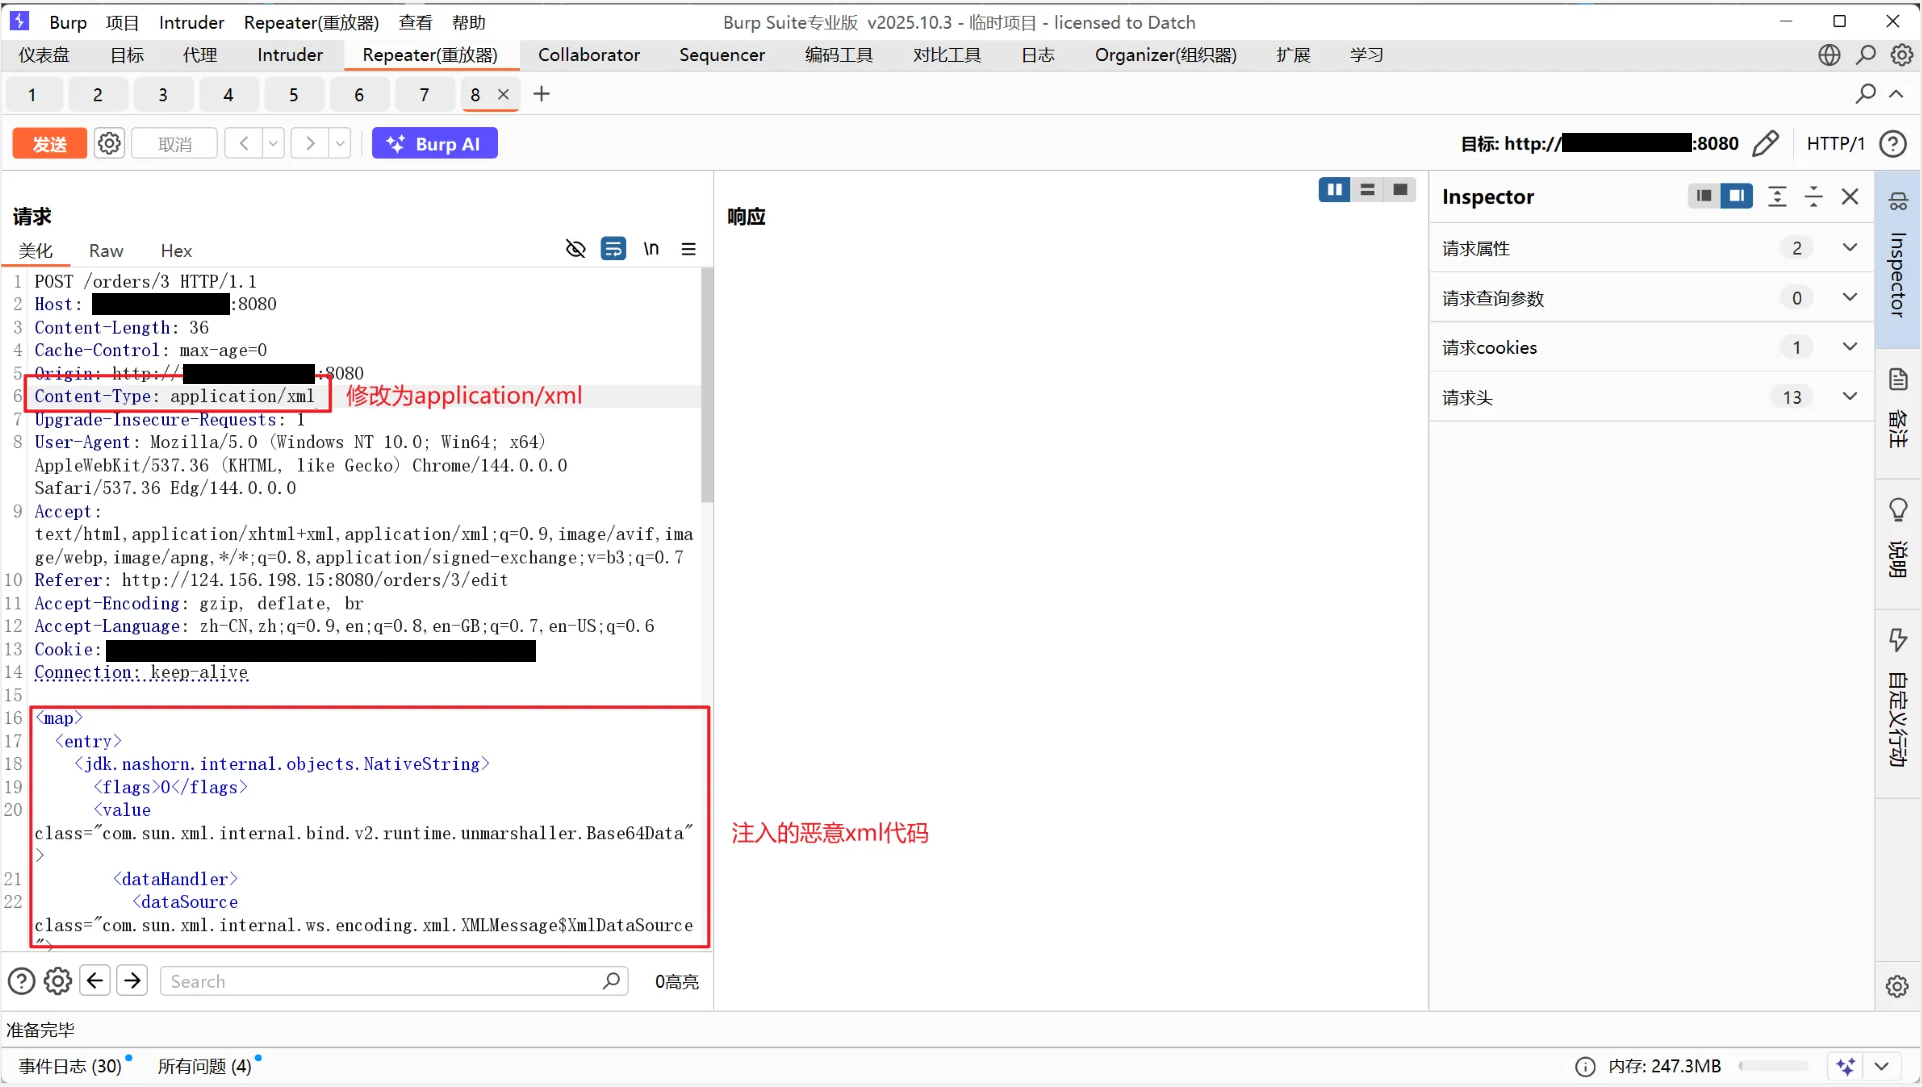
Task: Click the memory usage bar
Action: [1774, 1067]
